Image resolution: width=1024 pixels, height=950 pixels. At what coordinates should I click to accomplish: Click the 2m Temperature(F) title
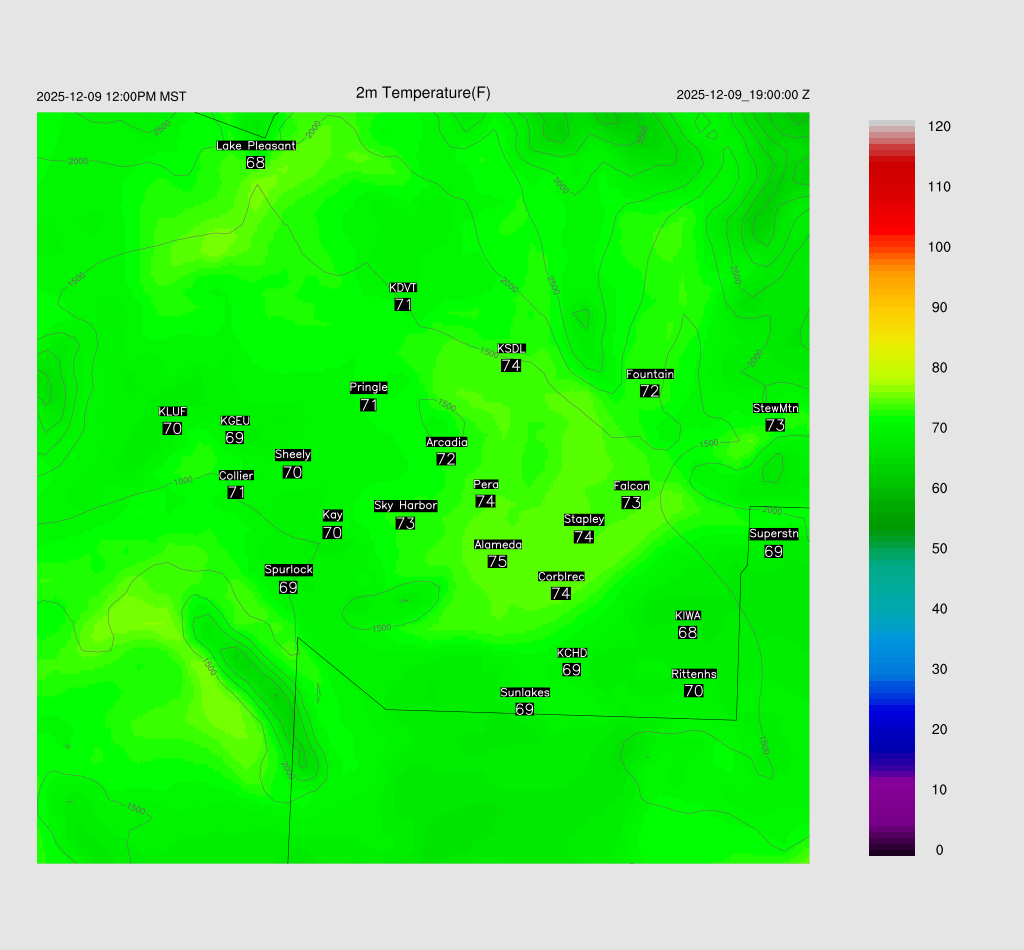click(423, 93)
